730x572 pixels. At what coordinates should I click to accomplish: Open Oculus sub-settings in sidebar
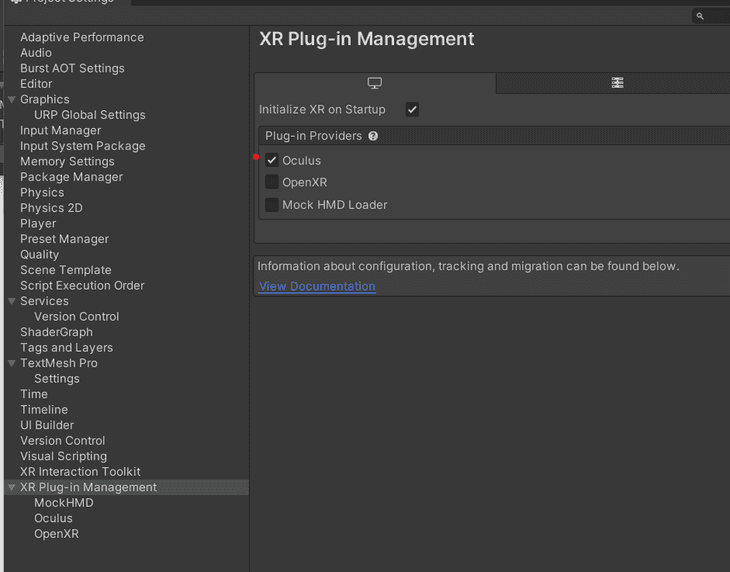[x=53, y=518]
